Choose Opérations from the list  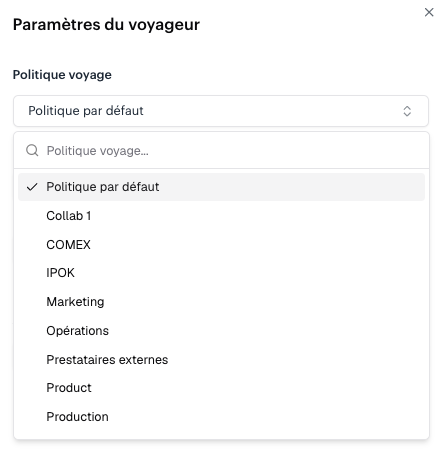[x=221, y=331]
